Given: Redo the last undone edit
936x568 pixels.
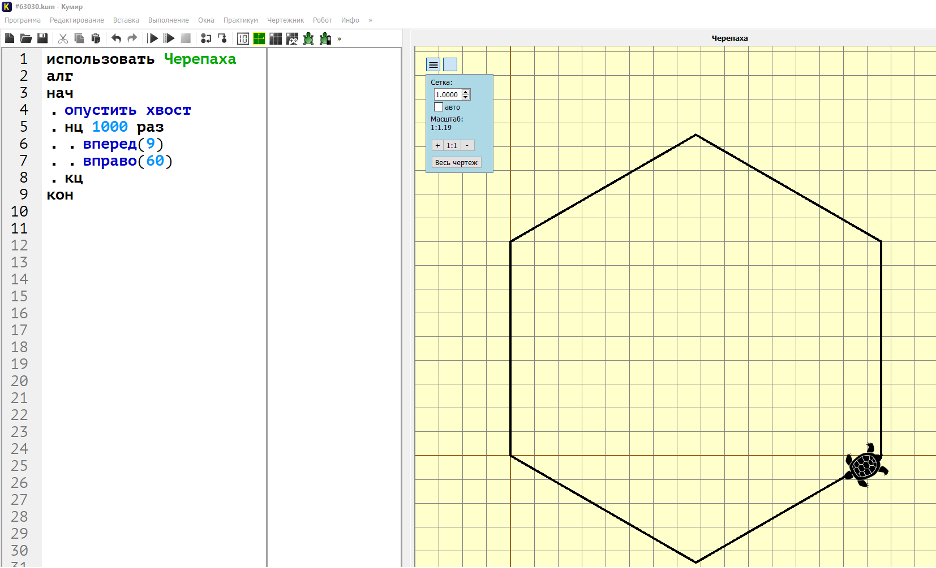Looking at the screenshot, I should [x=132, y=38].
